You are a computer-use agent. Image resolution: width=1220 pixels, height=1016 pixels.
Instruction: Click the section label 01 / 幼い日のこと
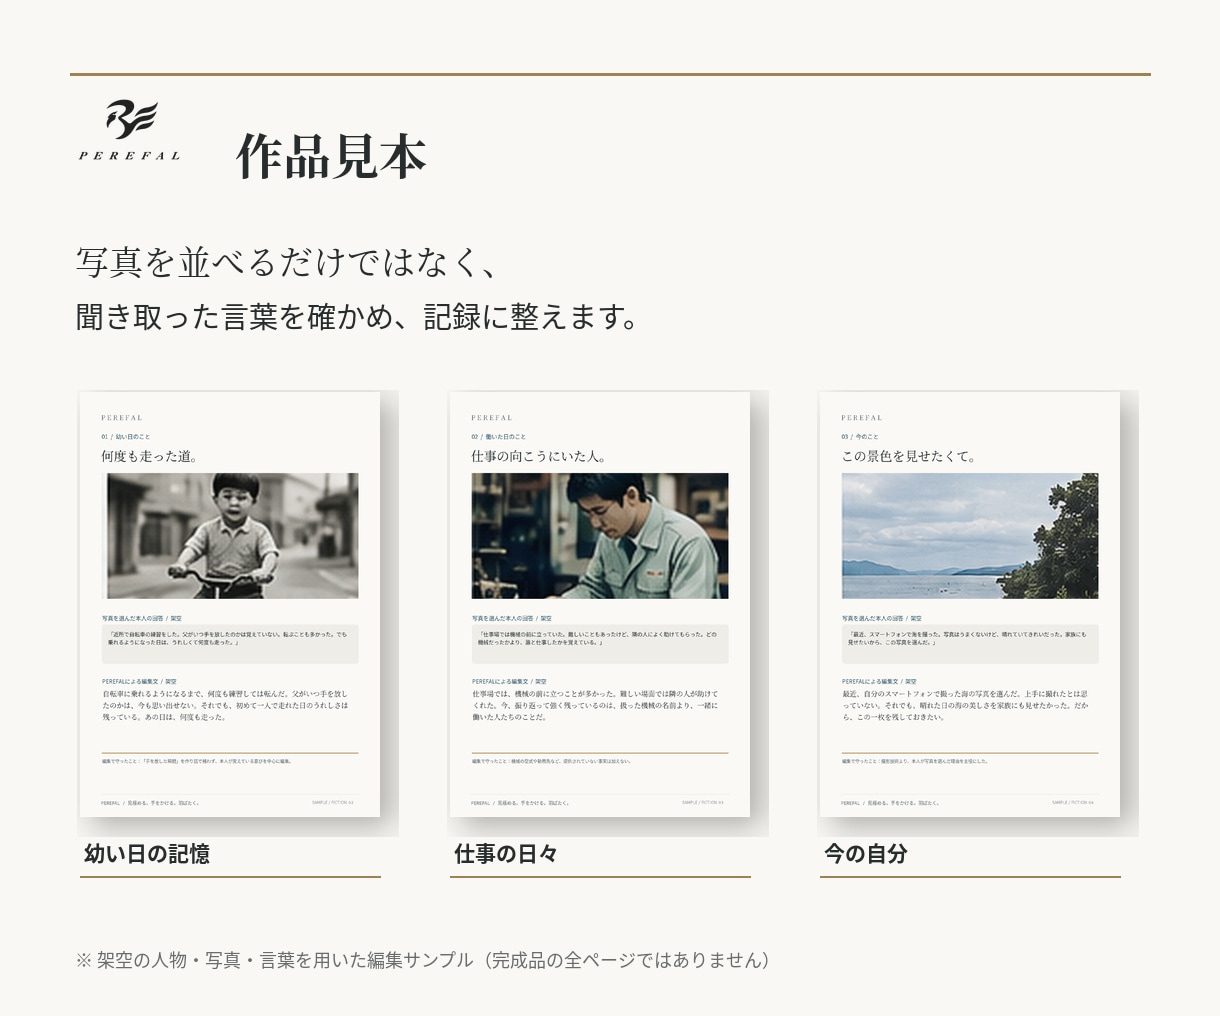126,437
